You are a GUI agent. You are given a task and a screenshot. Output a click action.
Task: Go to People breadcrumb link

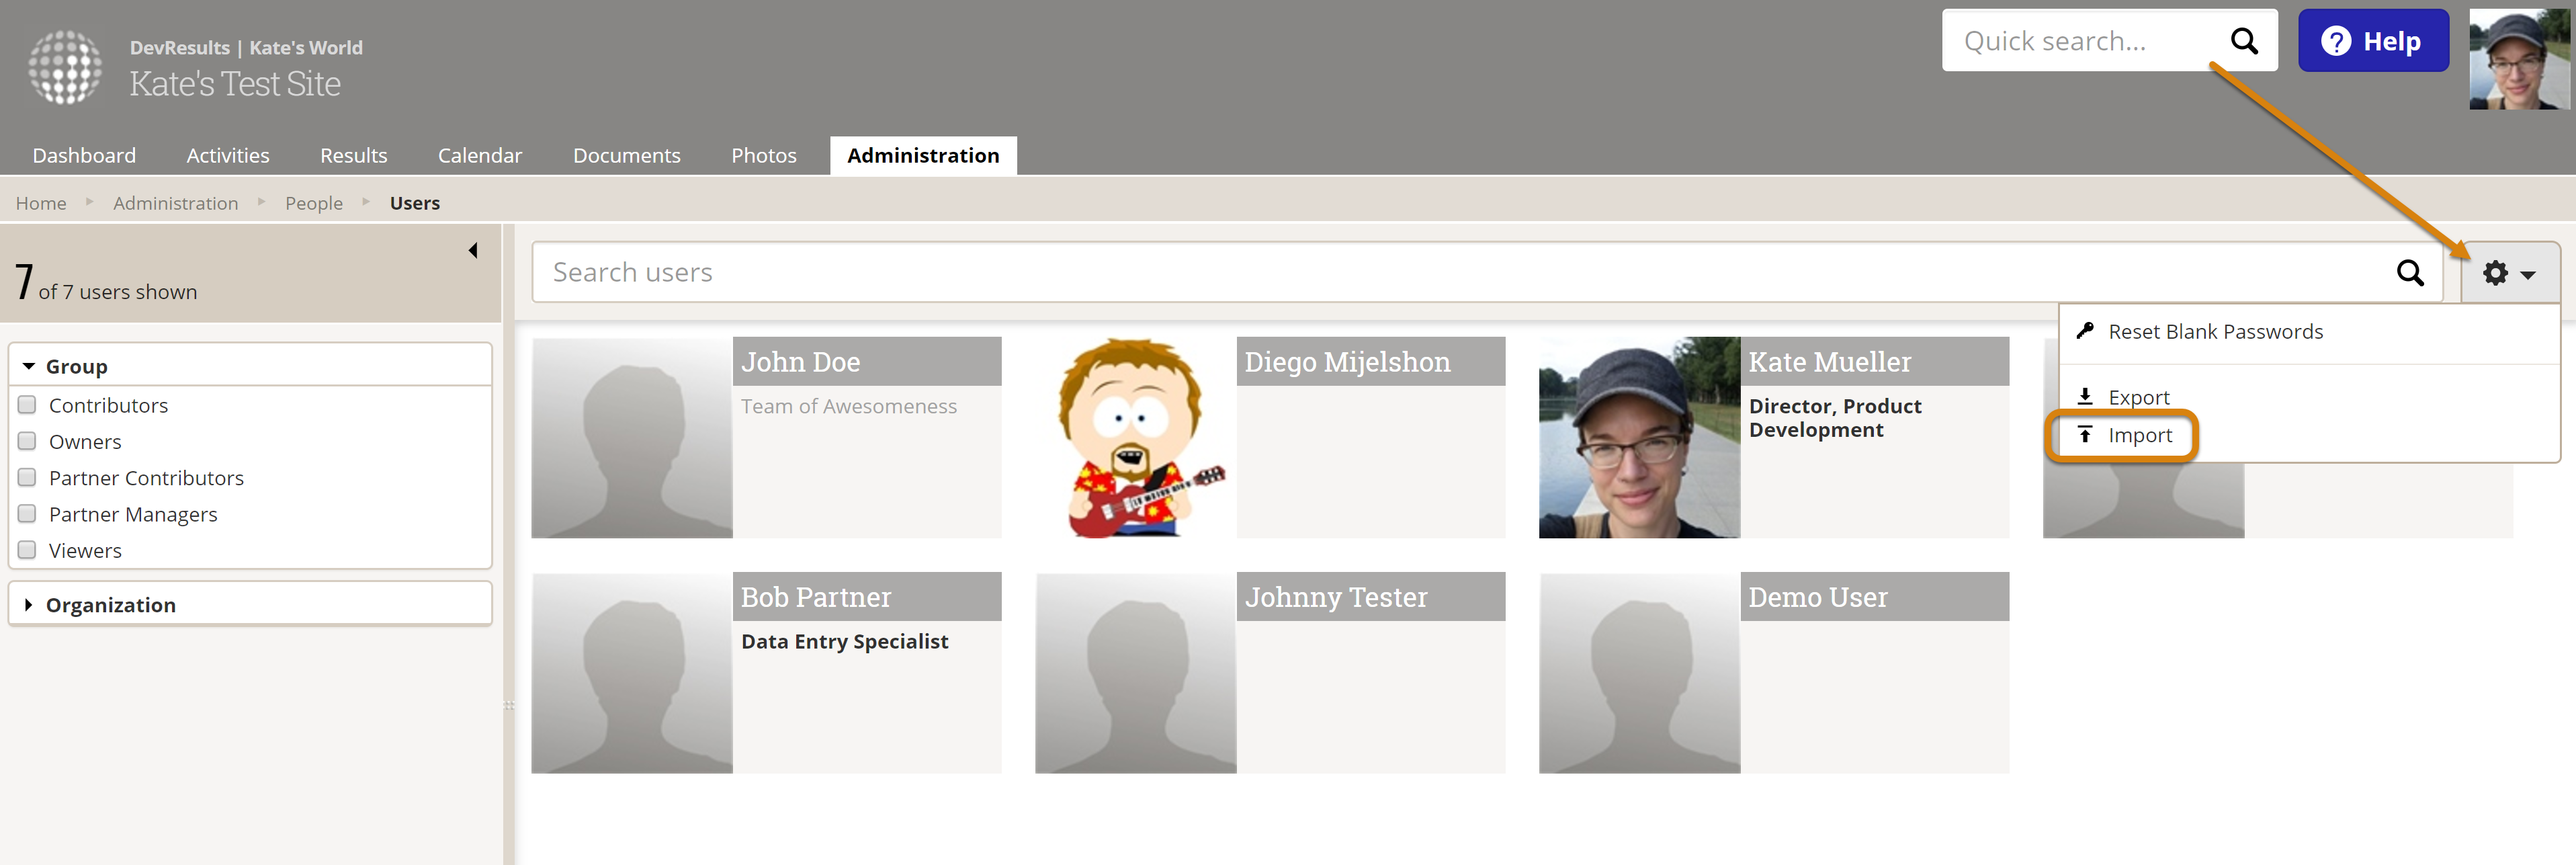313,203
